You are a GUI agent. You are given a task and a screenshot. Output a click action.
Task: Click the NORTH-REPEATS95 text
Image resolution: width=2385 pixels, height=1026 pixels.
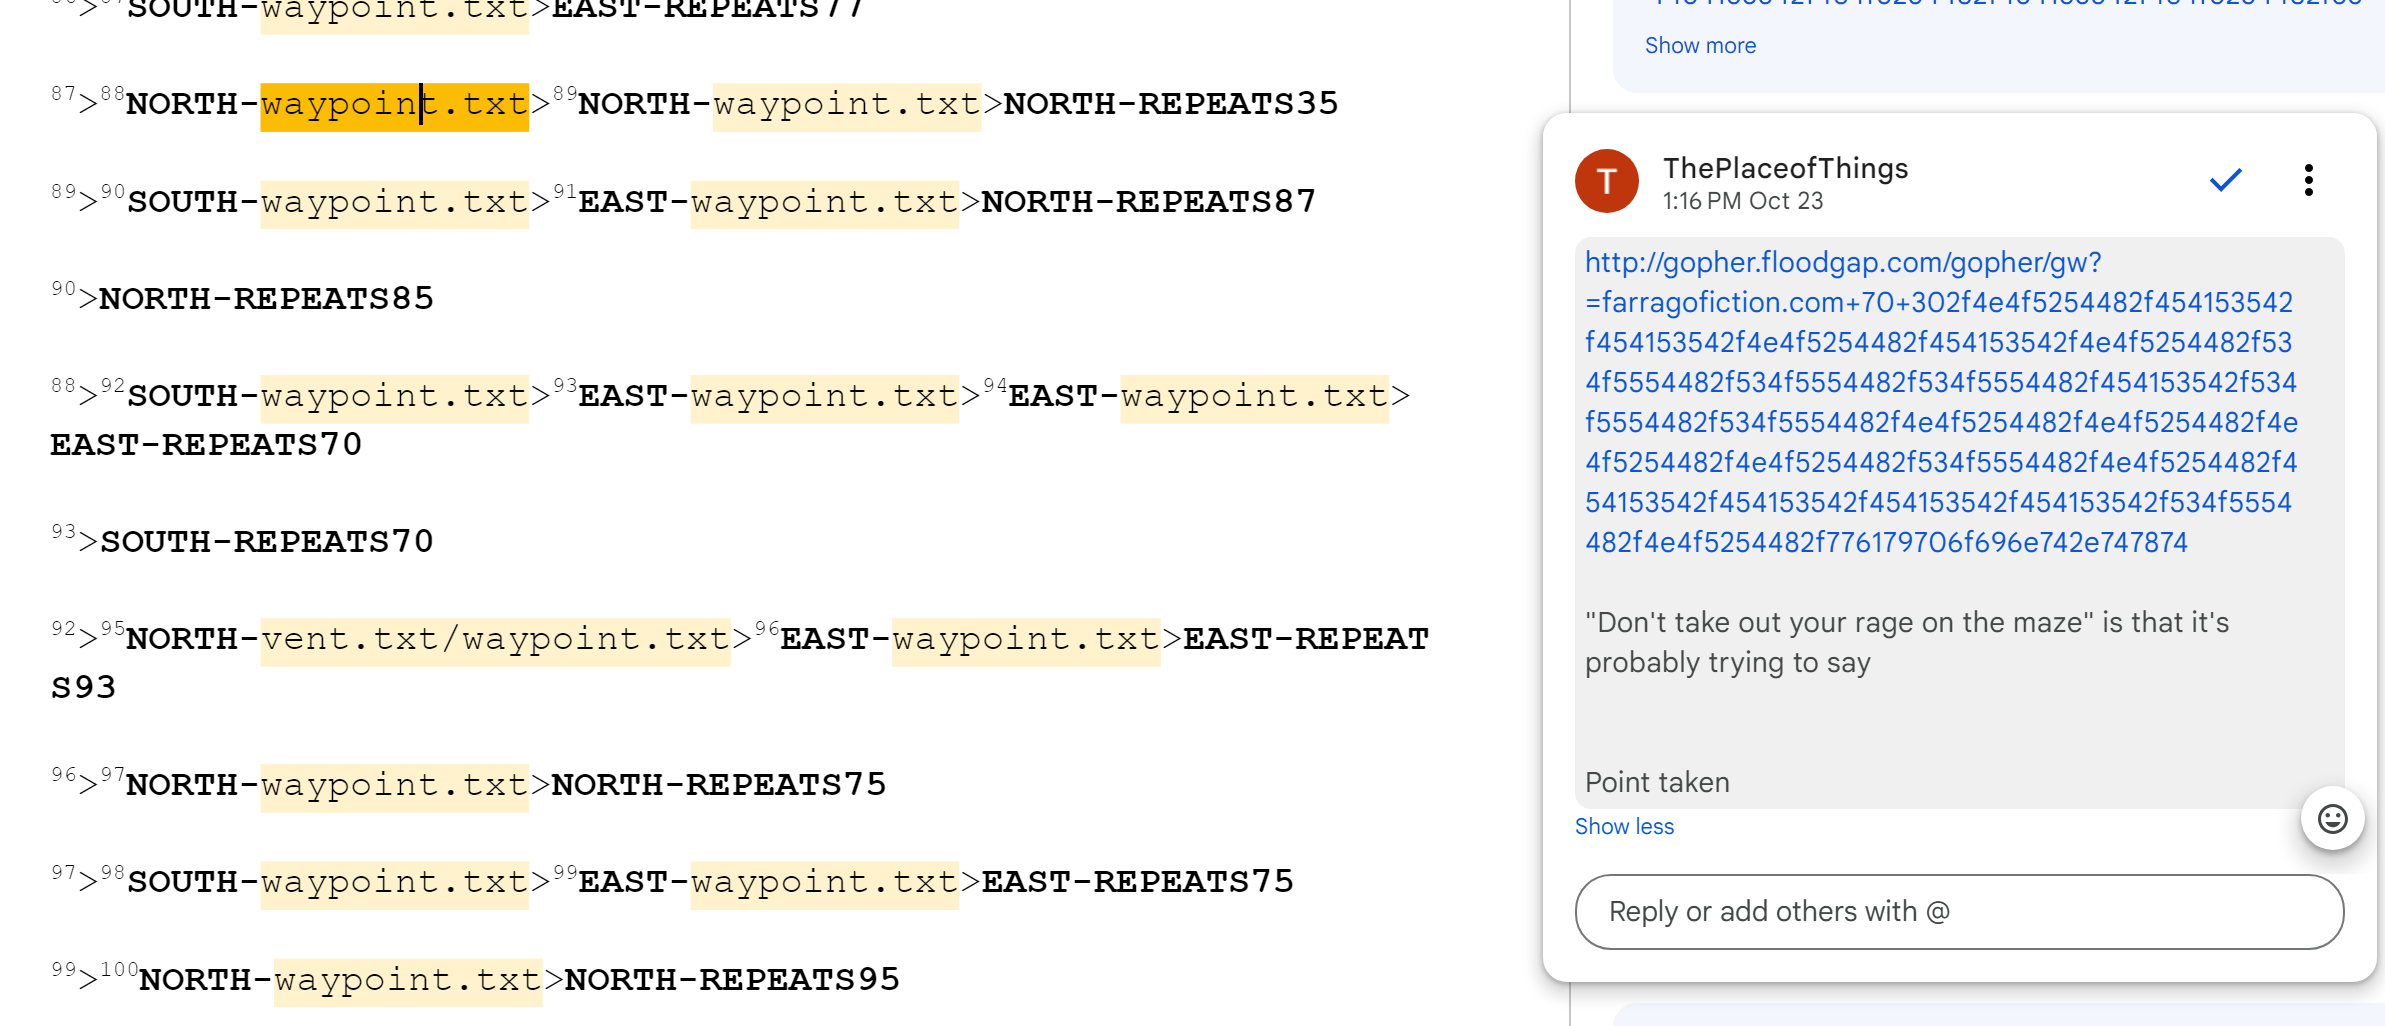[732, 980]
